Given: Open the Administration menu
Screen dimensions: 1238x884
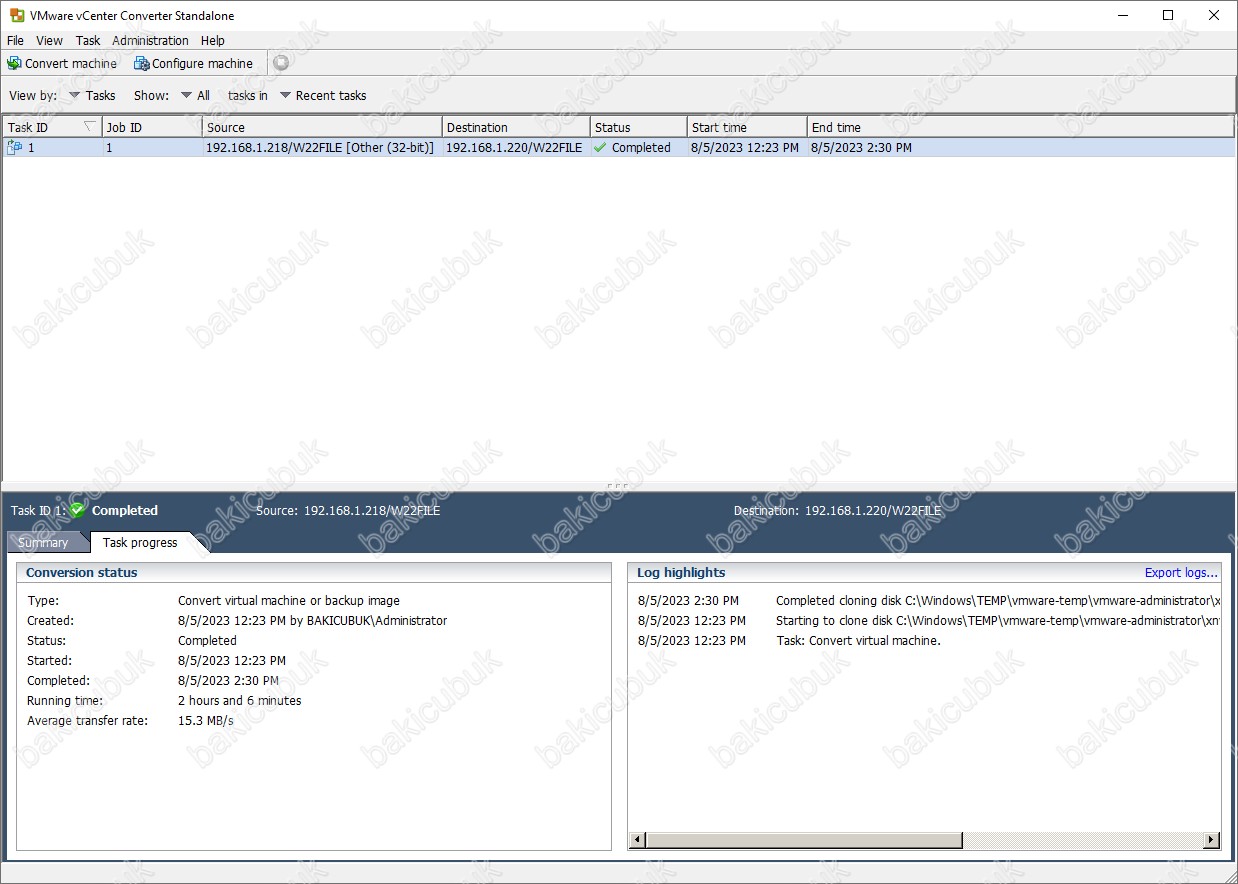Looking at the screenshot, I should 150,40.
